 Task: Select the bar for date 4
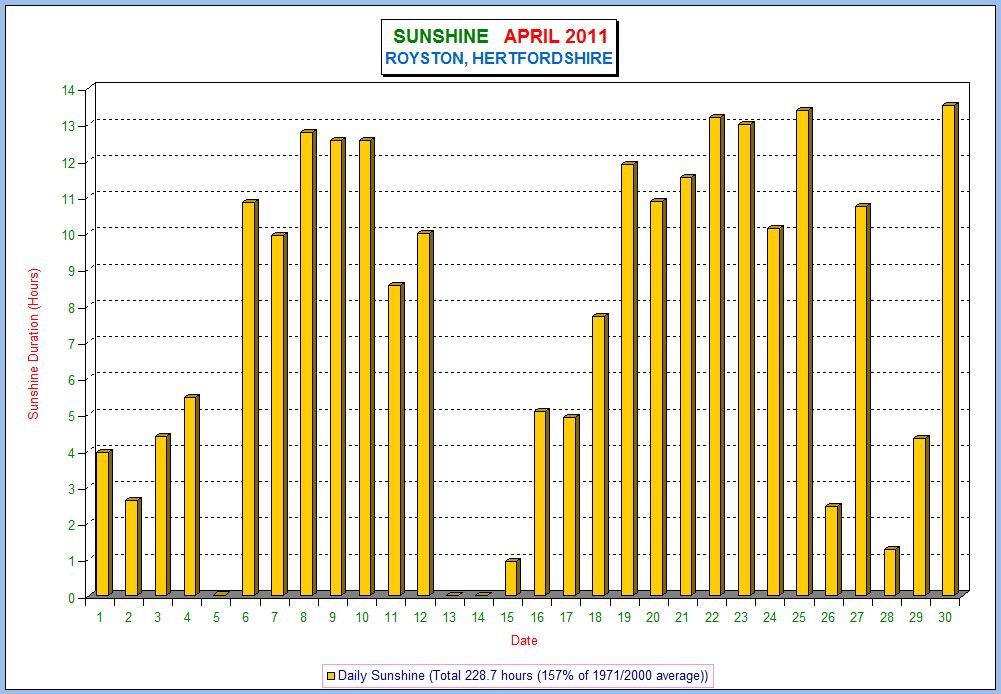click(x=192, y=495)
